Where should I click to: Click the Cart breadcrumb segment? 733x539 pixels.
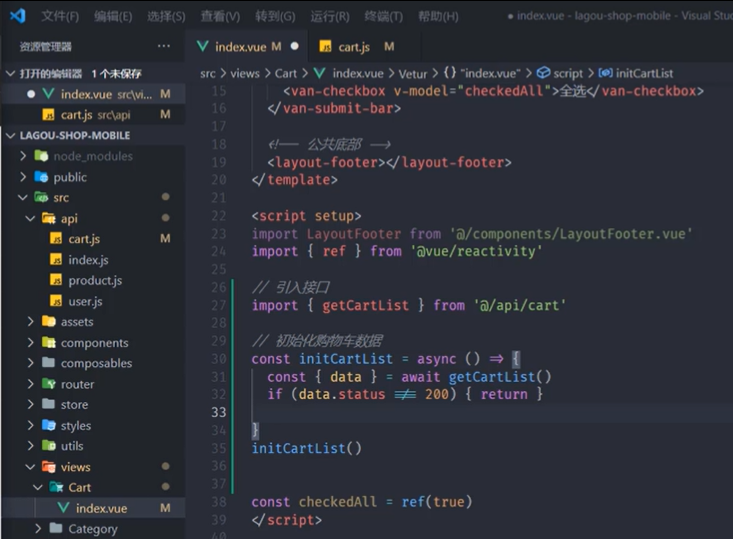point(286,73)
